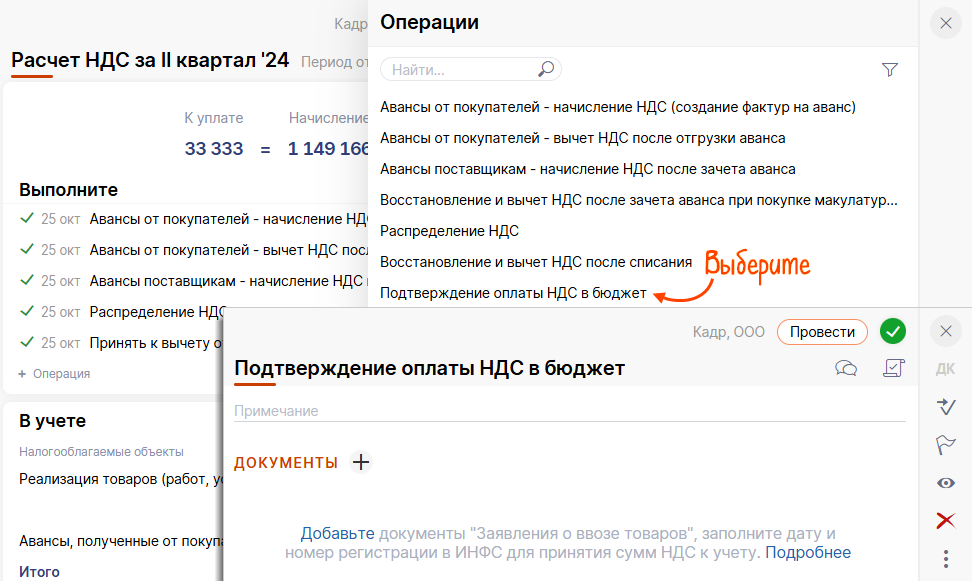Open the open-in-window icon next to comments
This screenshot has width=972, height=581.
click(x=894, y=368)
